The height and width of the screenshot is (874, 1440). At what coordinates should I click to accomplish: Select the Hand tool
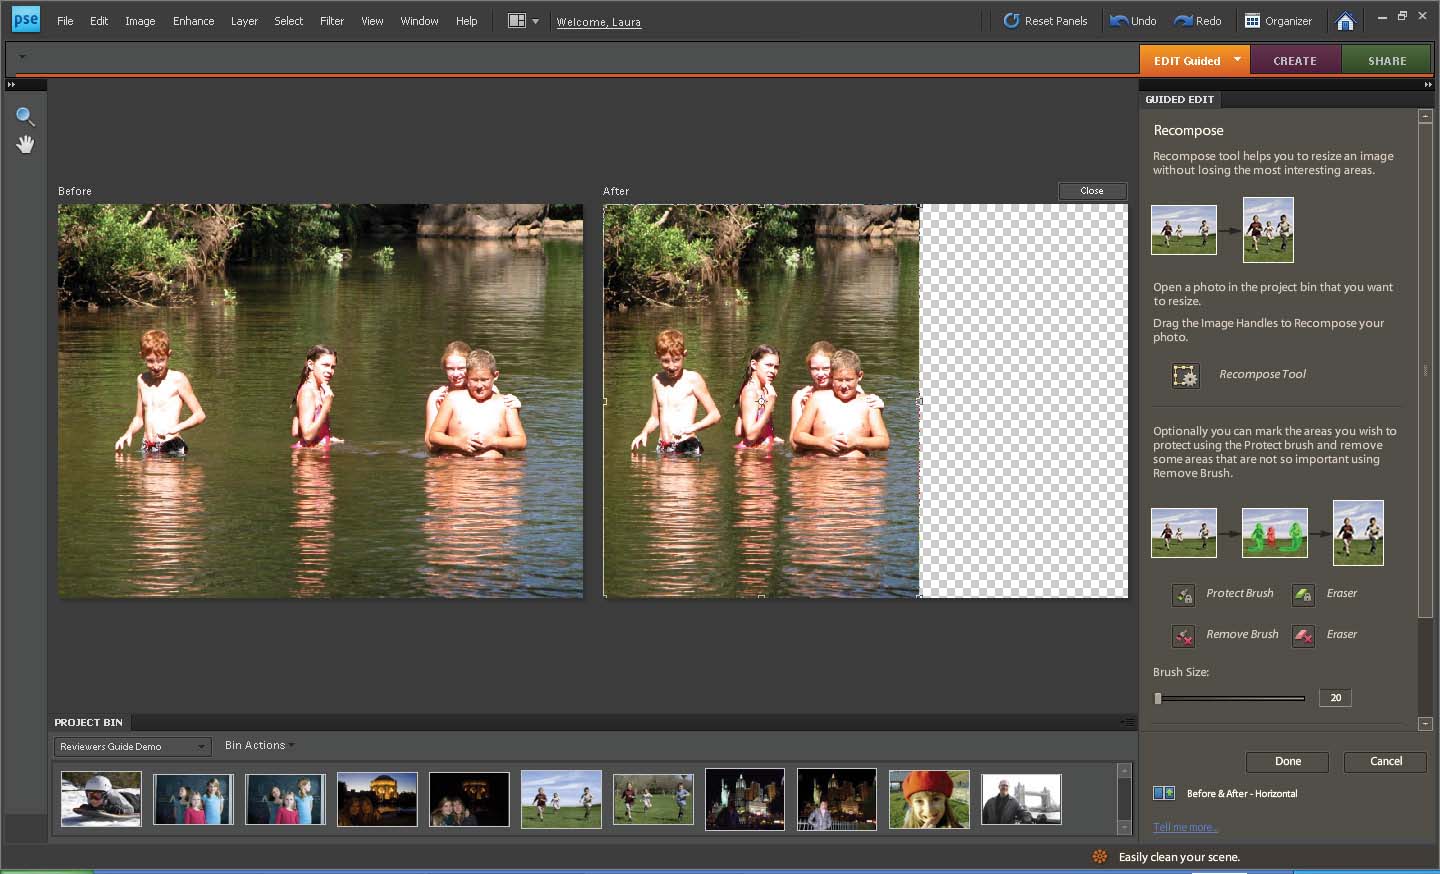click(25, 145)
